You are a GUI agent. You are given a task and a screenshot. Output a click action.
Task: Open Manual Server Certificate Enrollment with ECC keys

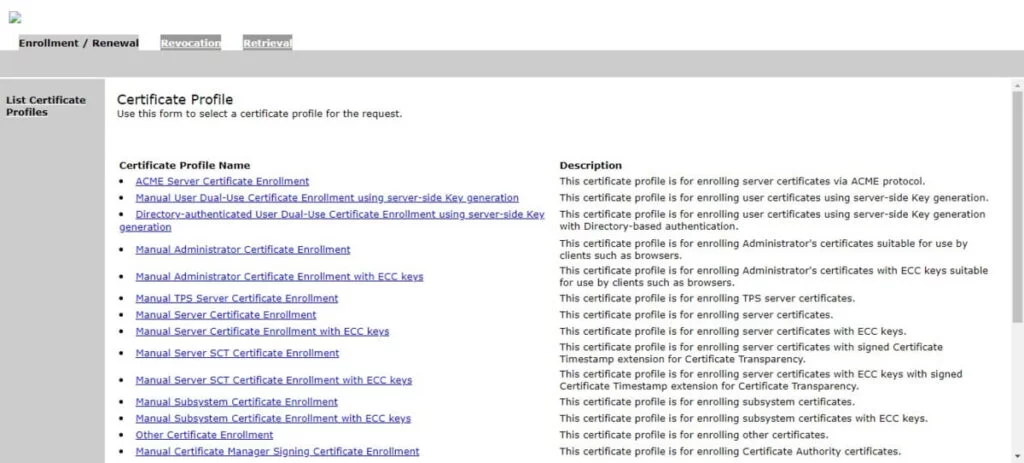[x=263, y=332]
